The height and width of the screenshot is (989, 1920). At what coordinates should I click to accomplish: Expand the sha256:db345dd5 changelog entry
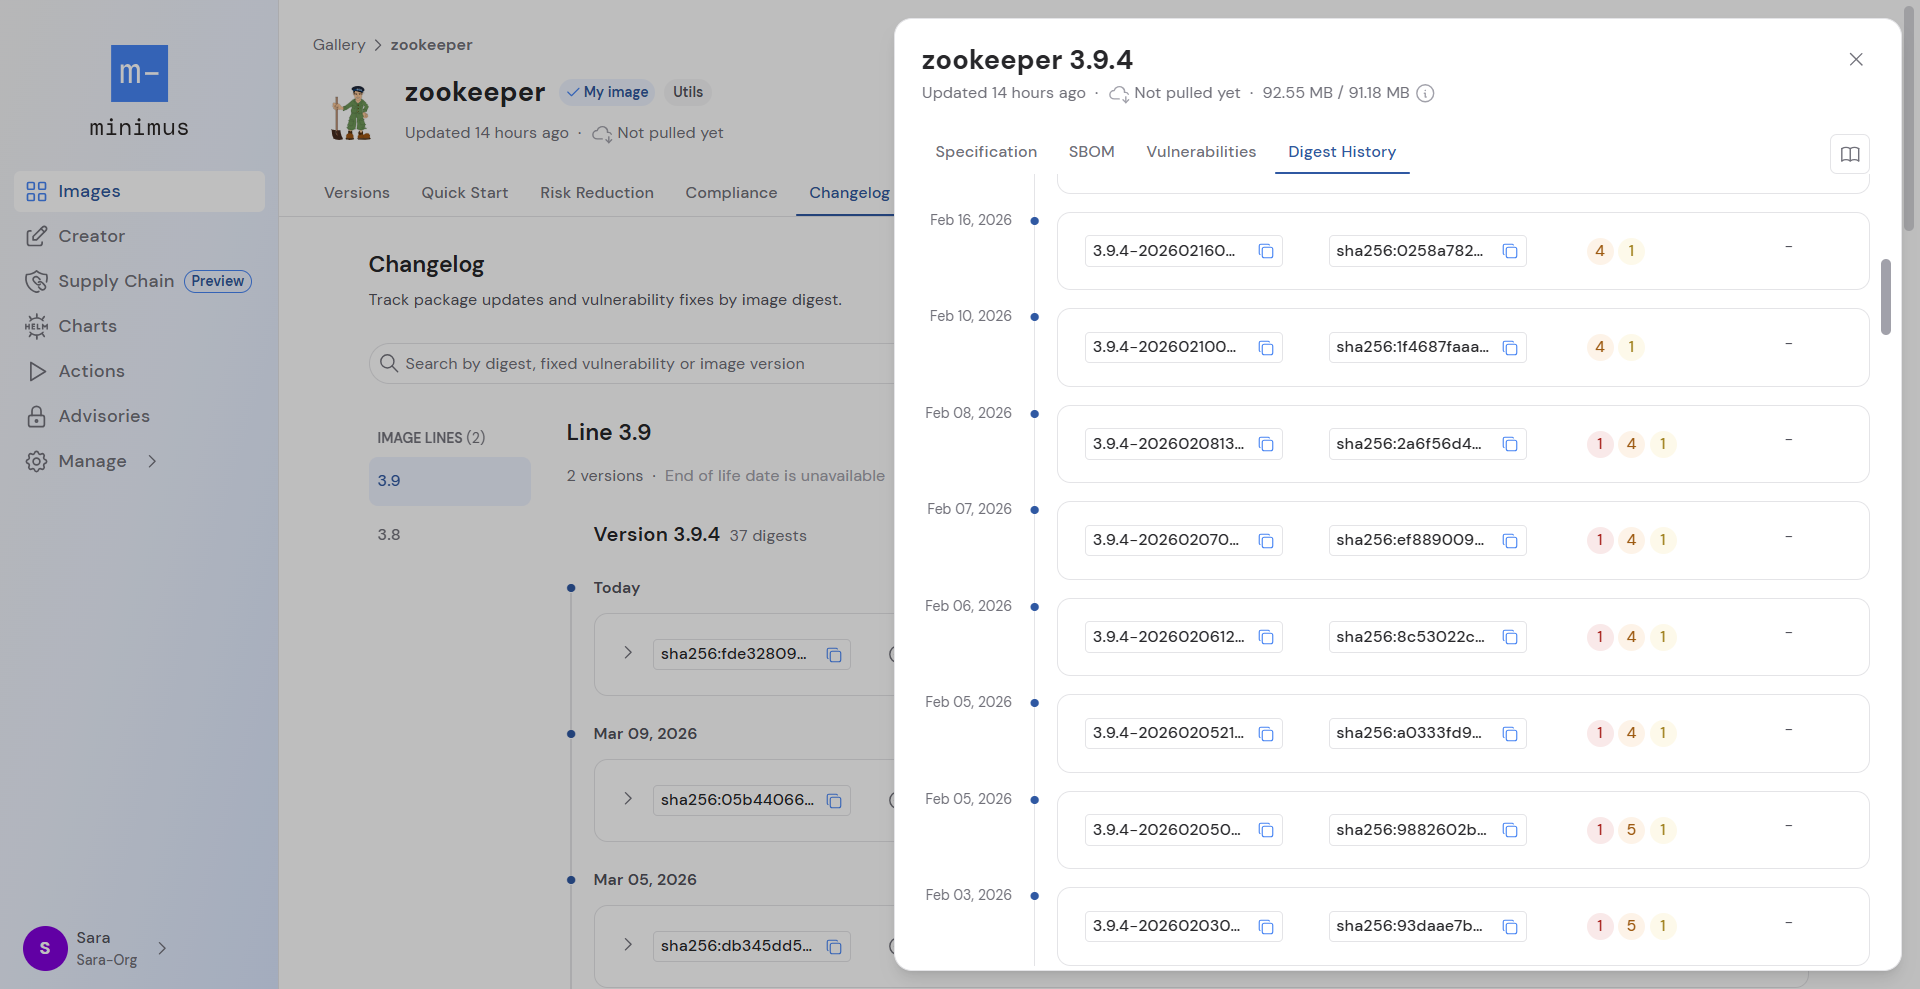click(x=628, y=944)
